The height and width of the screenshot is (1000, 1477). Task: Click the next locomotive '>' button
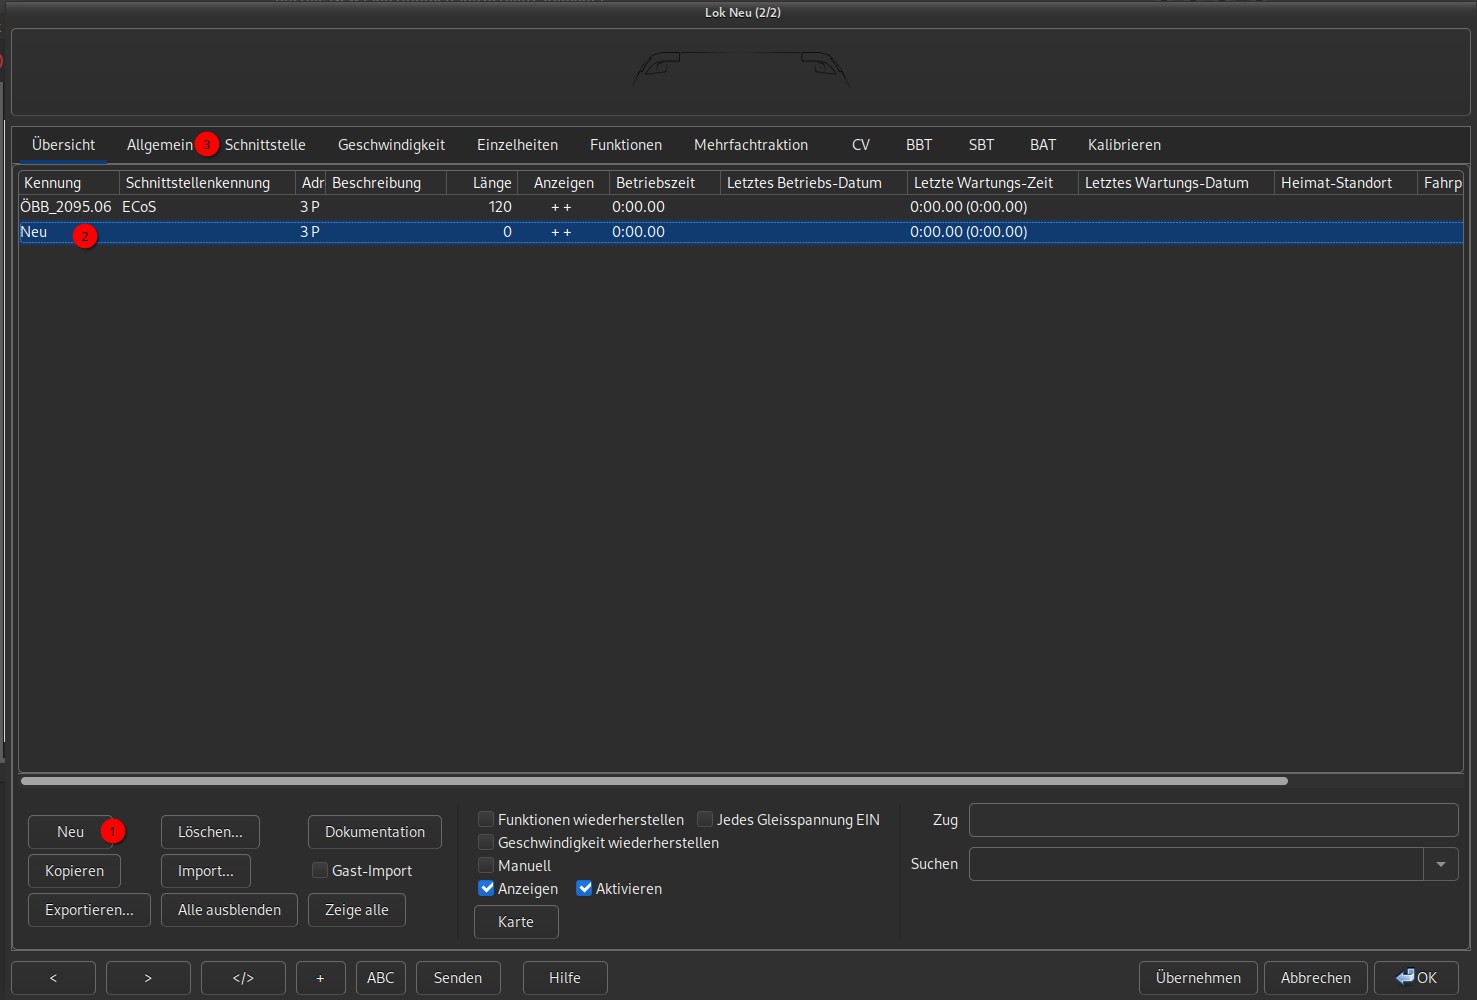pyautogui.click(x=148, y=978)
